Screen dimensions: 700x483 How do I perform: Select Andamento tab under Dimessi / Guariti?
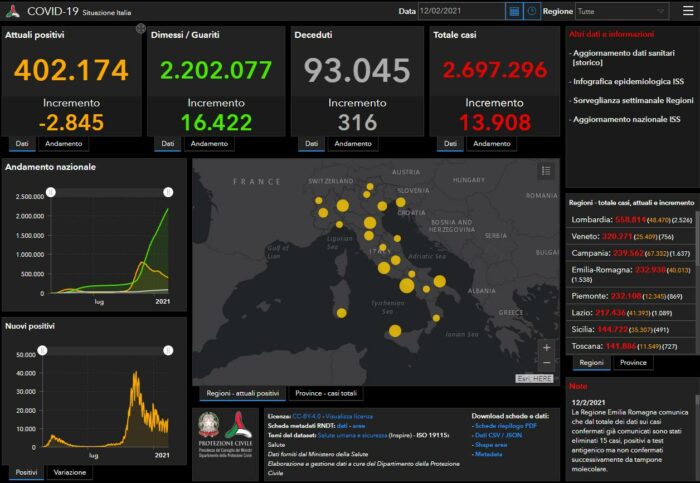209,144
